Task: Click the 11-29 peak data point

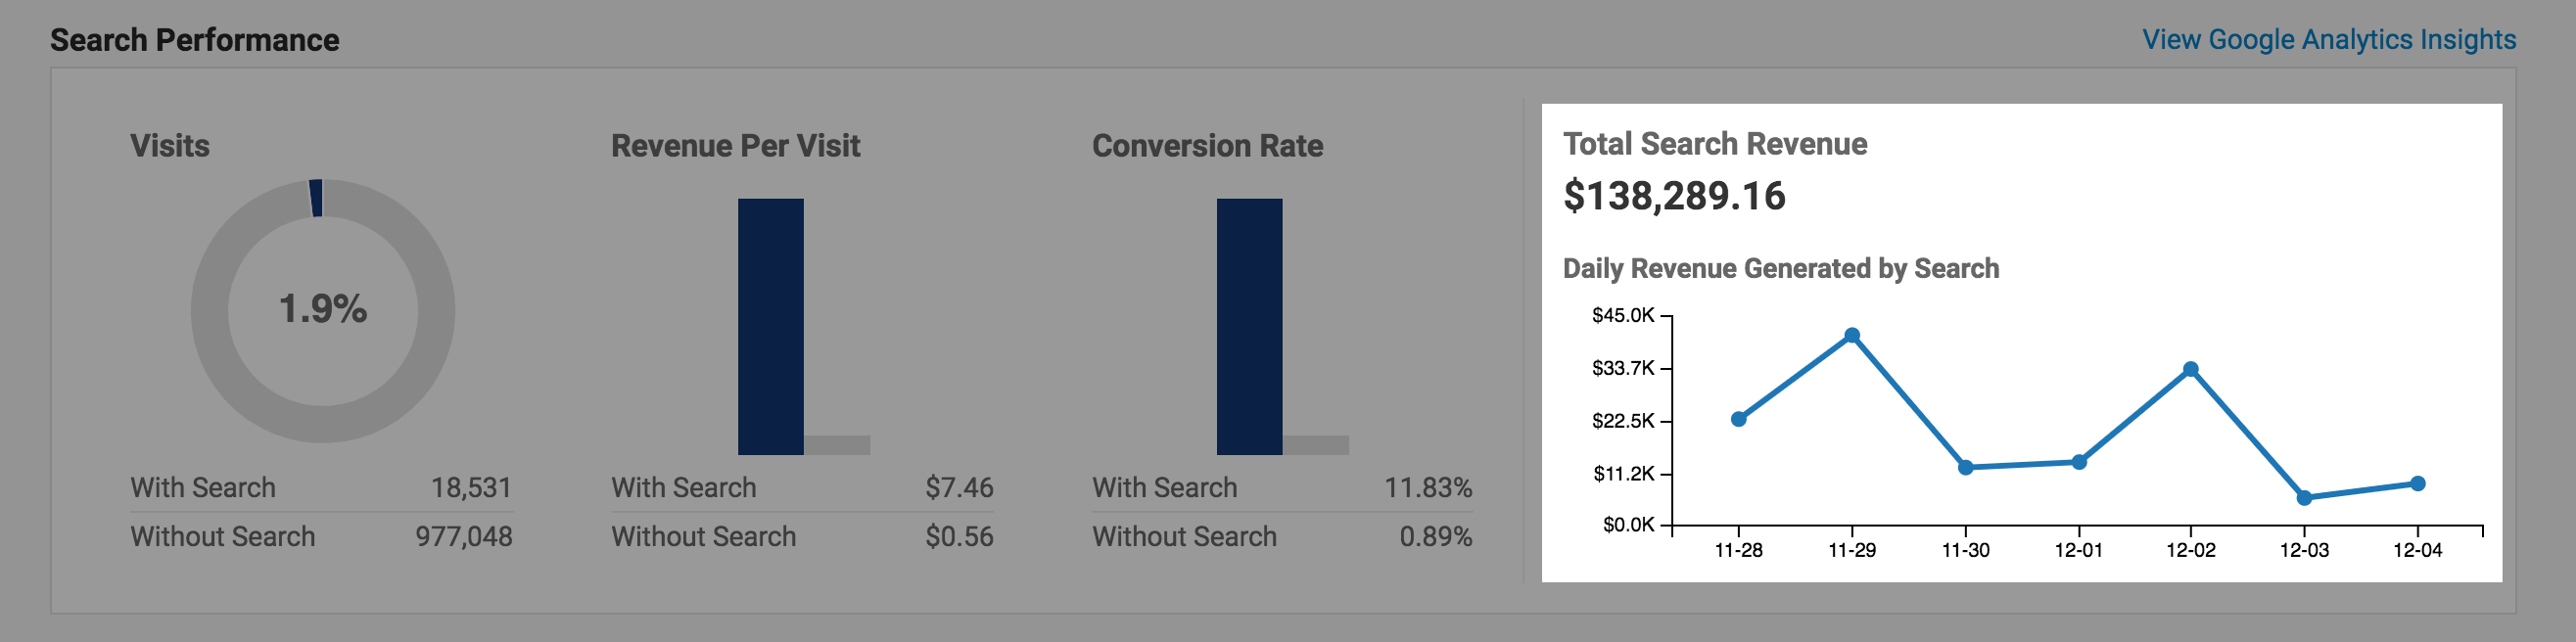Action: [1852, 336]
